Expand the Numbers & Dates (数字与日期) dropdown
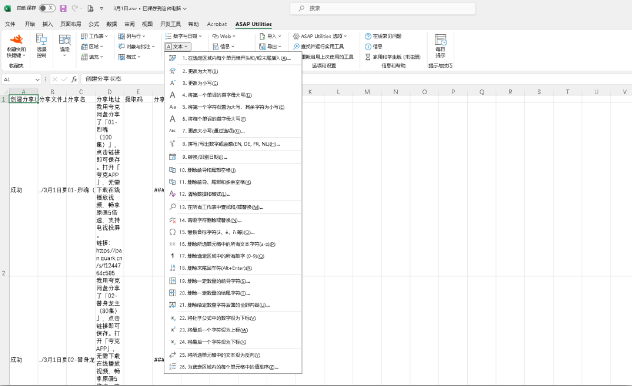The height and width of the screenshot is (386, 632). (183, 36)
